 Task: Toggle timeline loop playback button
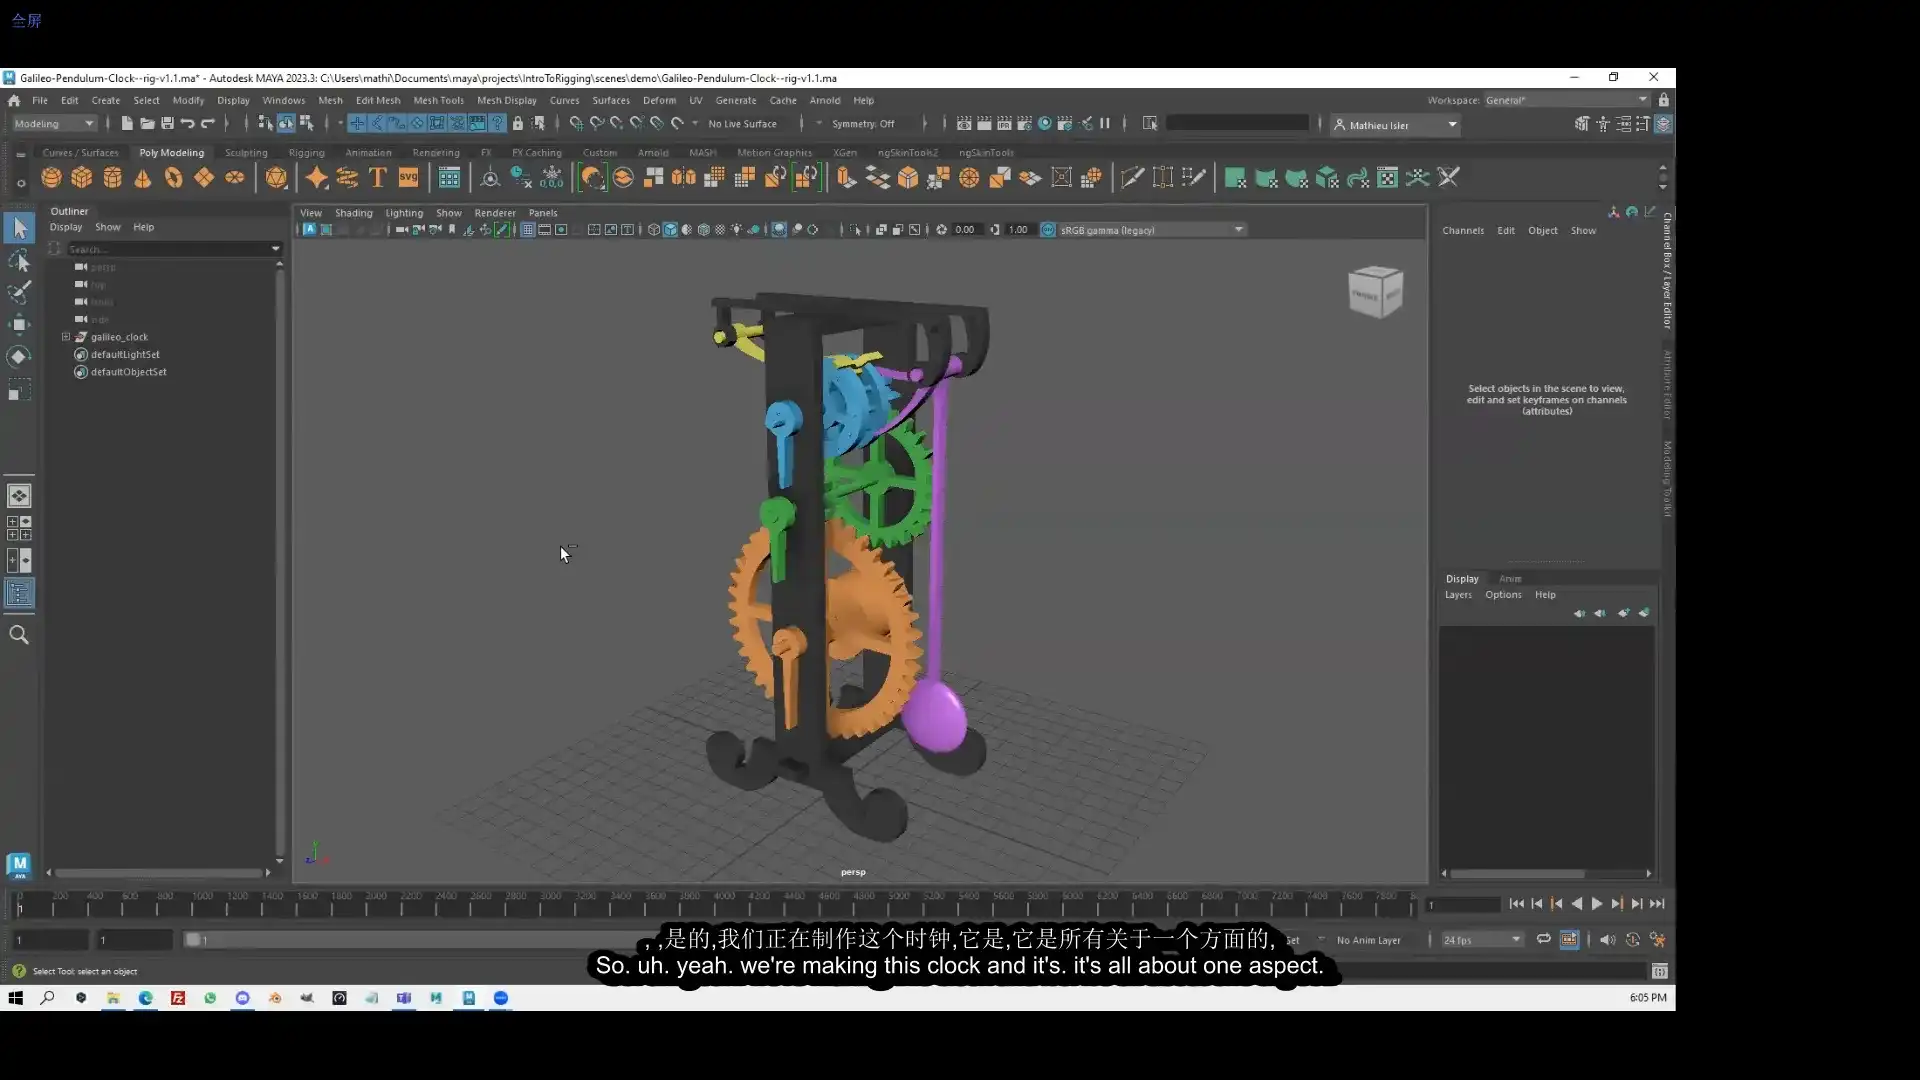[1543, 940]
